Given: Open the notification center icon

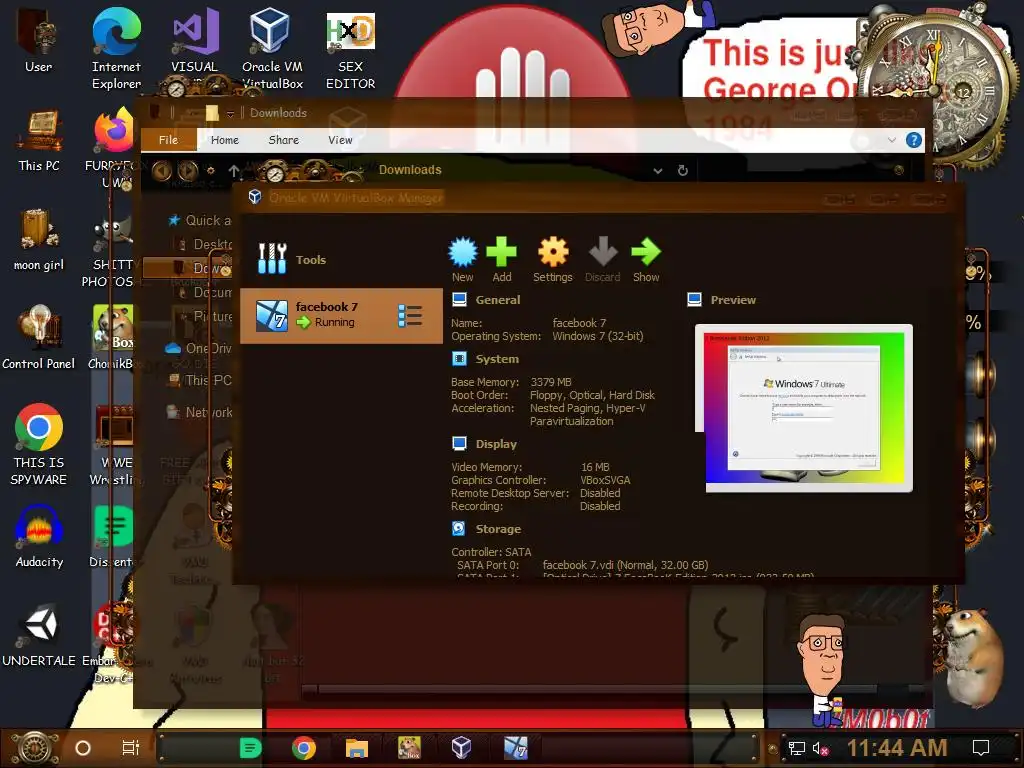Looking at the screenshot, I should [980, 748].
